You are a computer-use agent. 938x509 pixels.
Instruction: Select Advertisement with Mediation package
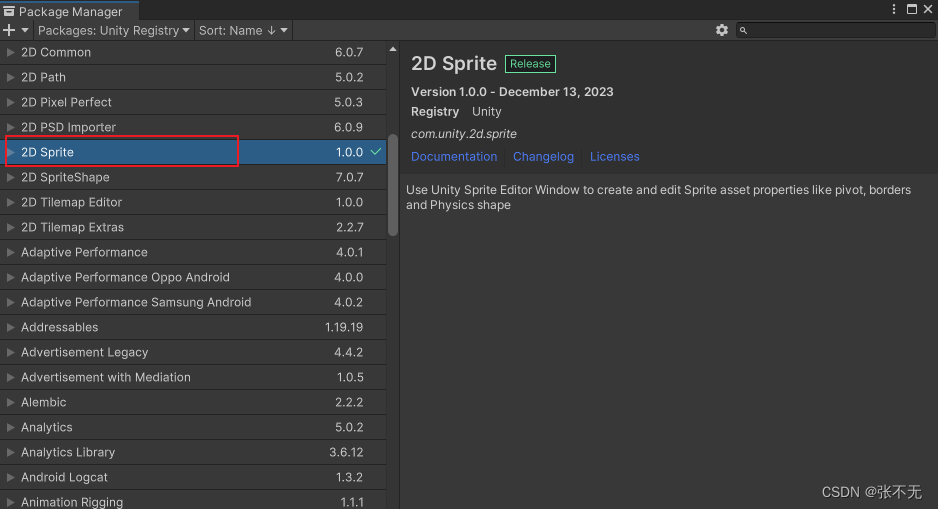point(193,377)
